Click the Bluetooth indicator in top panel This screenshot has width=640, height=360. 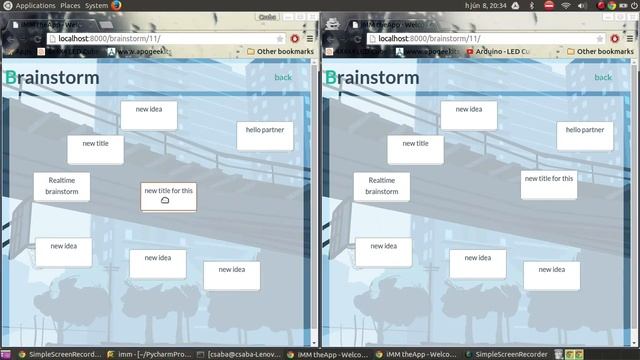click(531, 5)
